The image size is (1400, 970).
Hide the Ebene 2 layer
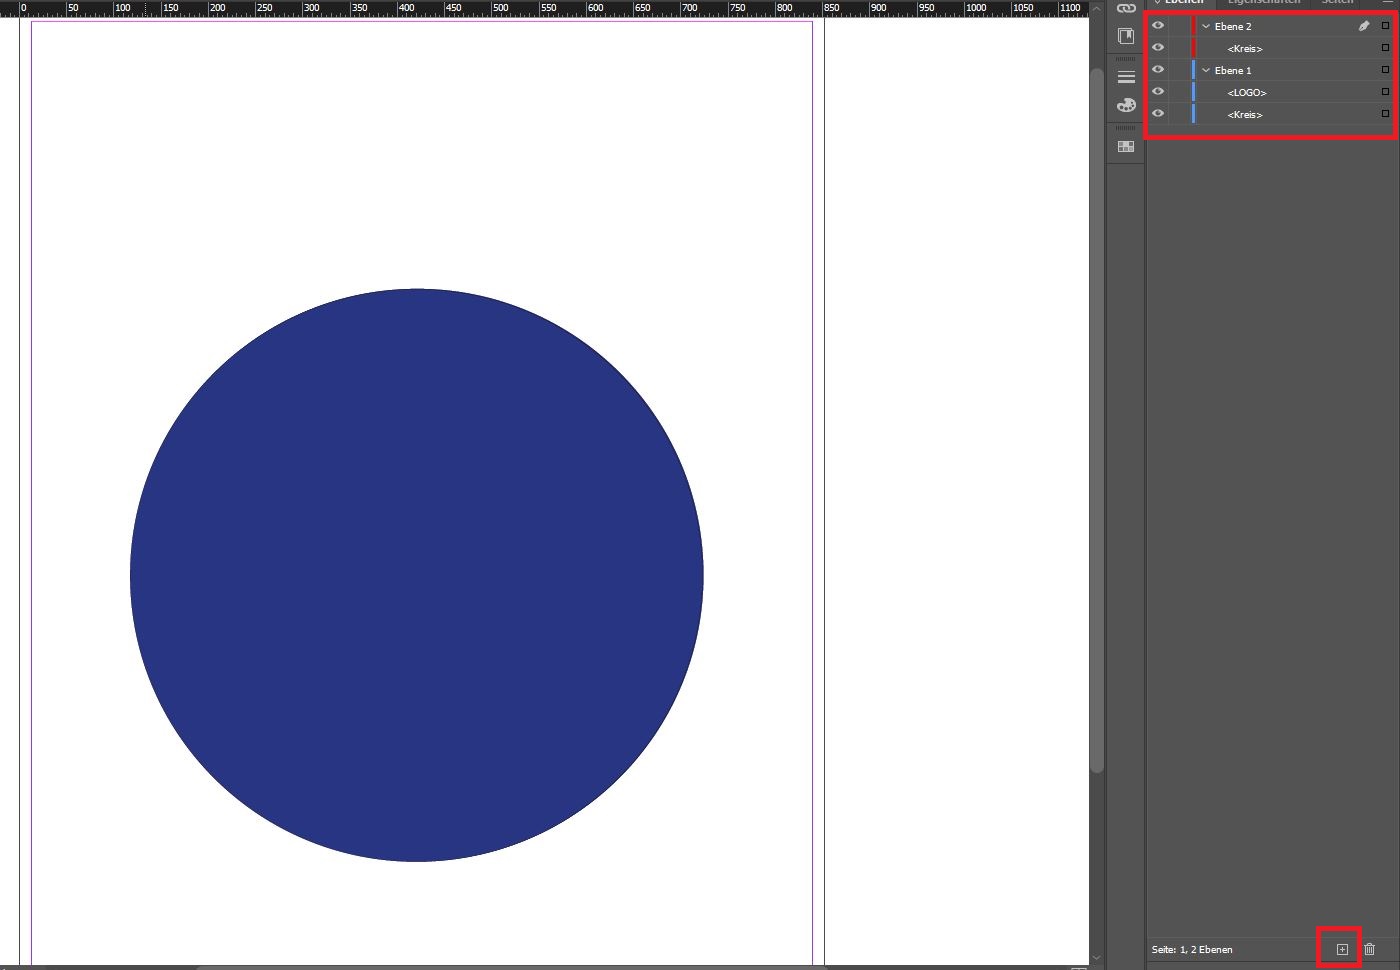click(x=1158, y=26)
